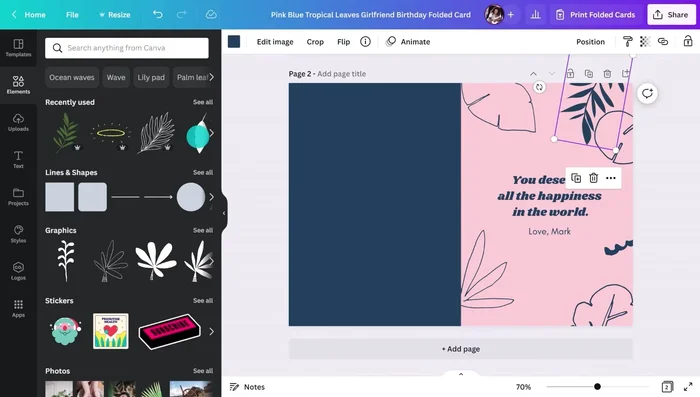Click the add comment bubble icon
The height and width of the screenshot is (397, 700).
647,93
